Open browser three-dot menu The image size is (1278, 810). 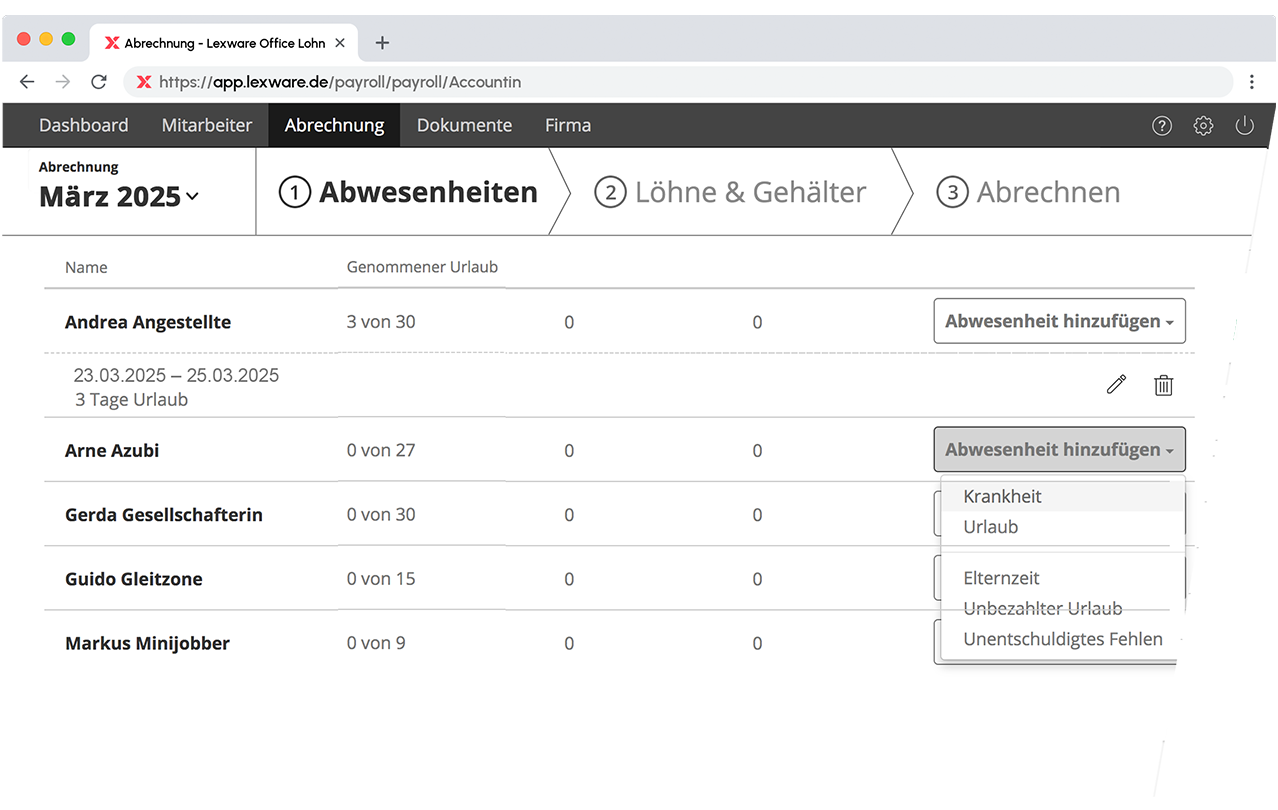tap(1252, 82)
